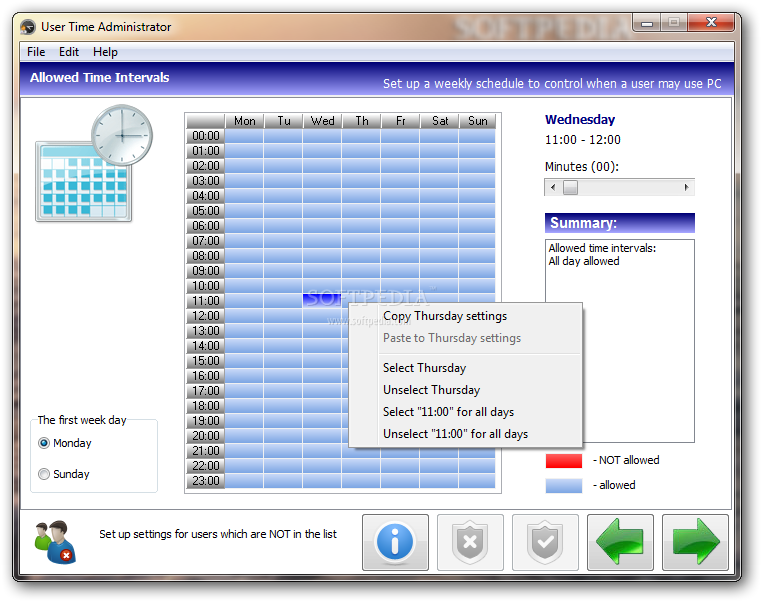762x602 pixels.
Task: Click the Tuesday 08:00 schedule cell
Action: tap(284, 256)
